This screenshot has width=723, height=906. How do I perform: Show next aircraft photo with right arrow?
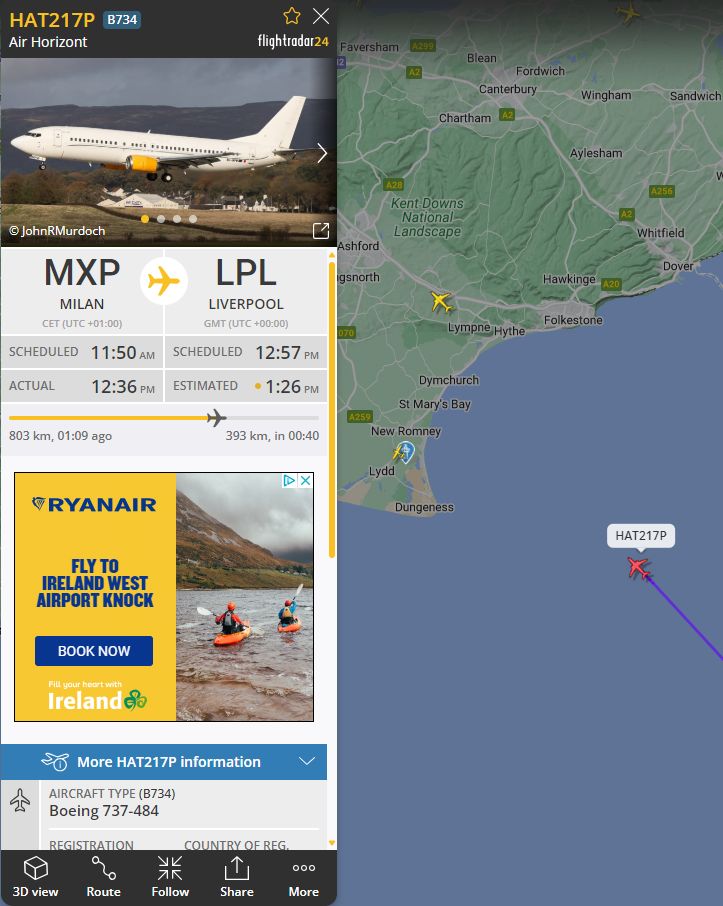[x=322, y=153]
